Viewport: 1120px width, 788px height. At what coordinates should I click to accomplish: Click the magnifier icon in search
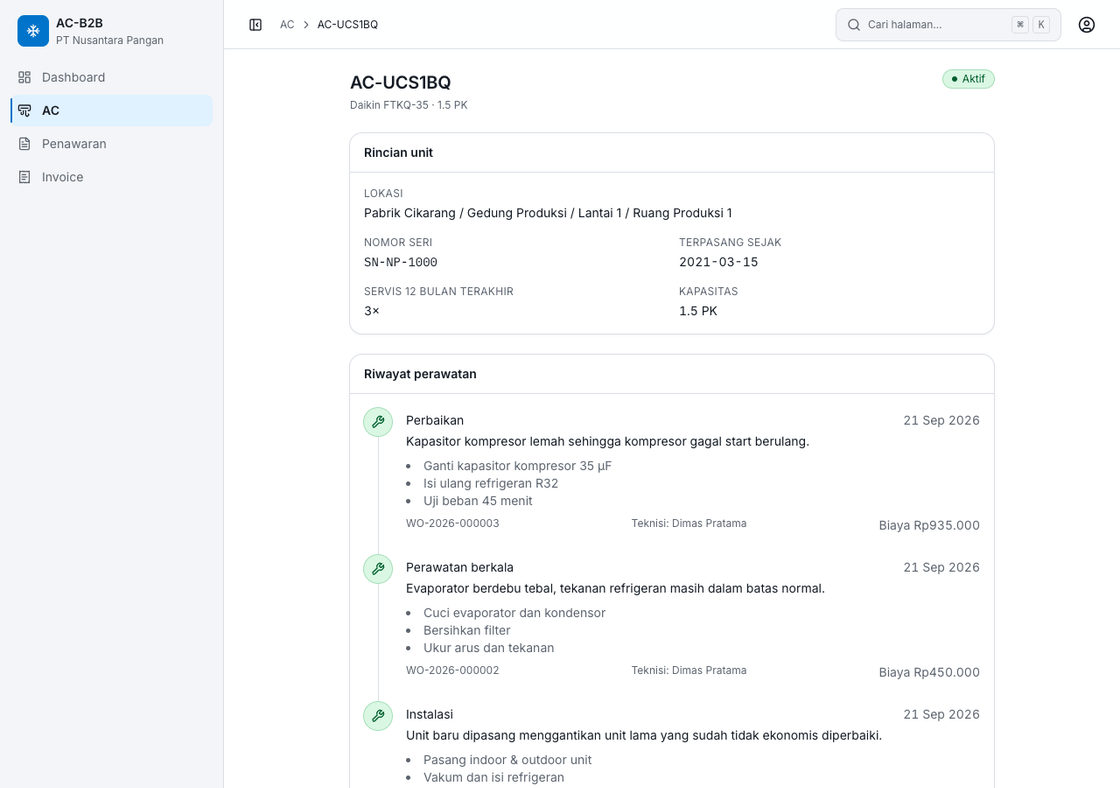854,25
